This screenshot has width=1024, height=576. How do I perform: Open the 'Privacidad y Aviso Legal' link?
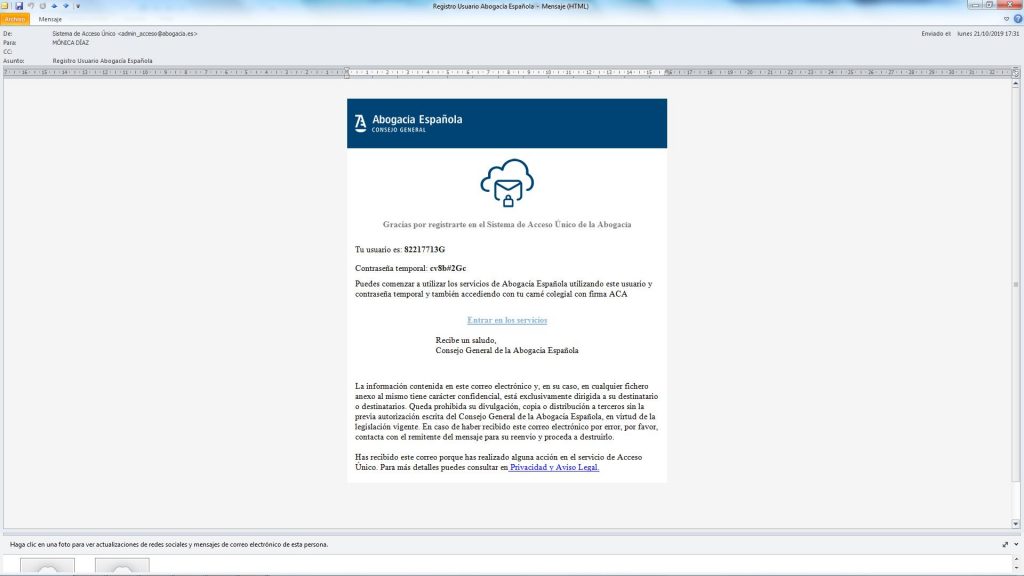[554, 468]
